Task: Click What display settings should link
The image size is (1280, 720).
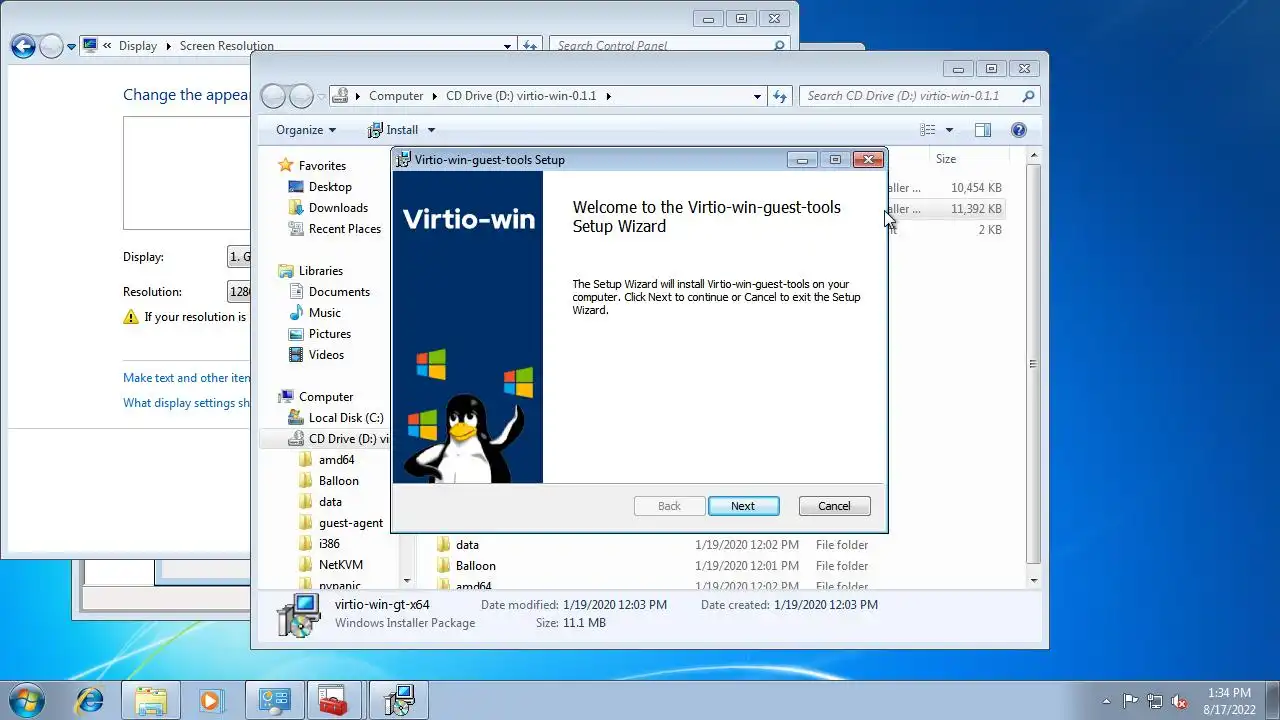Action: click(187, 403)
